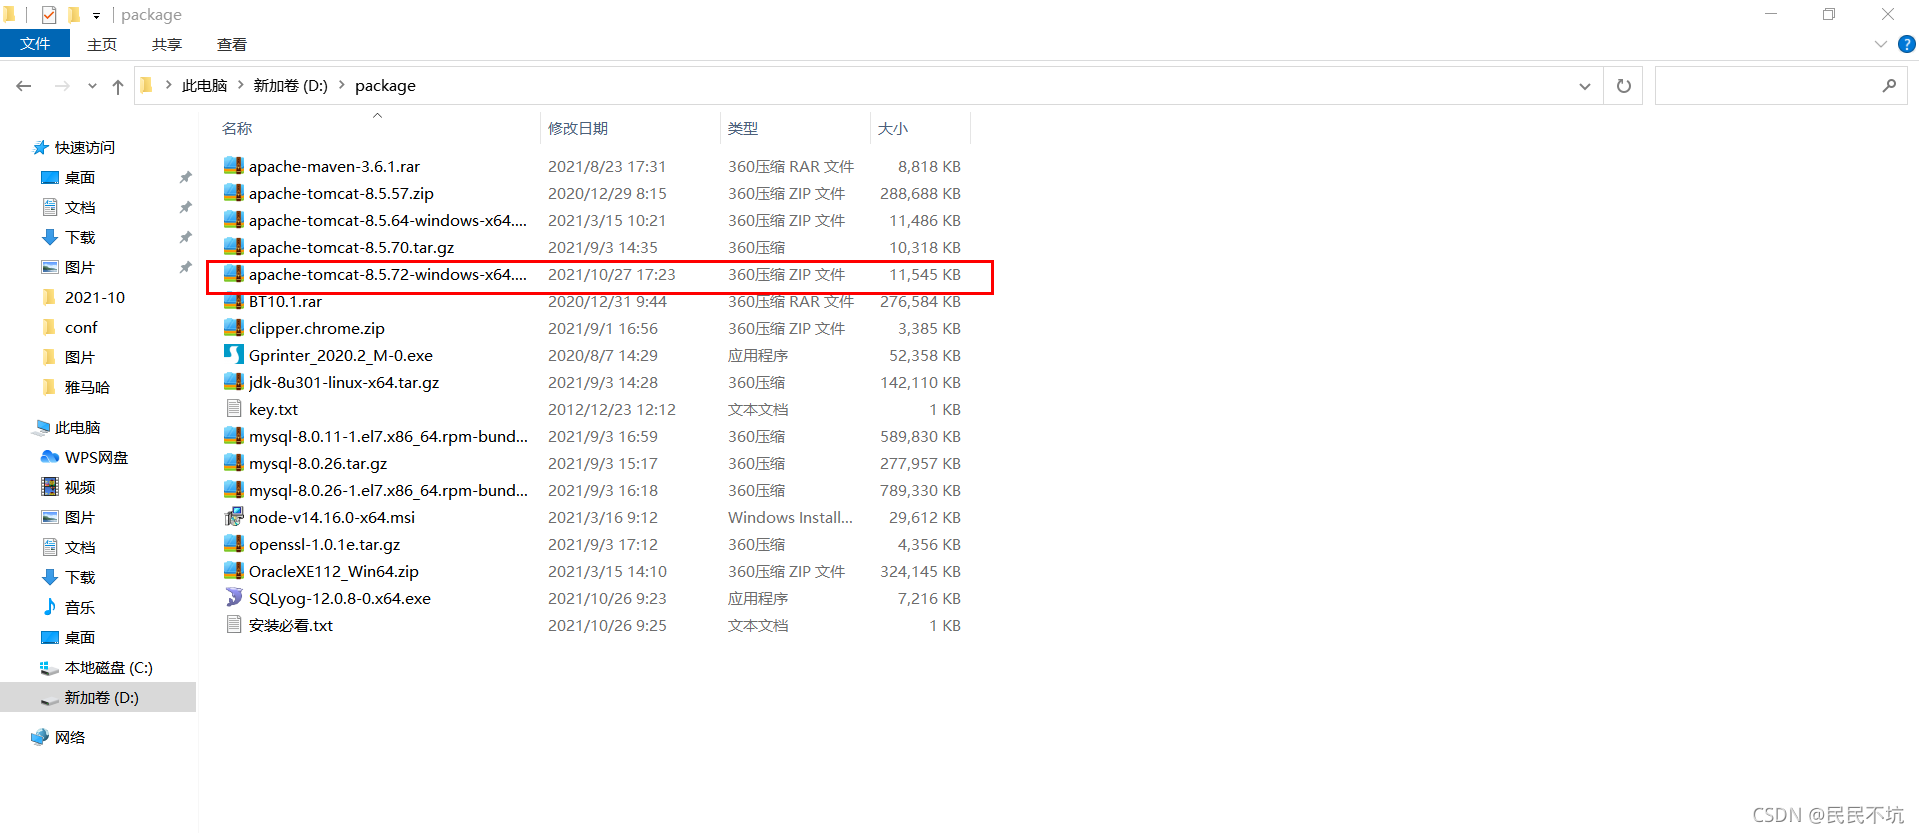Screen dimensions: 1919x833
Task: Click the OracleXE112_Win64.zip archive icon
Action: tap(233, 571)
